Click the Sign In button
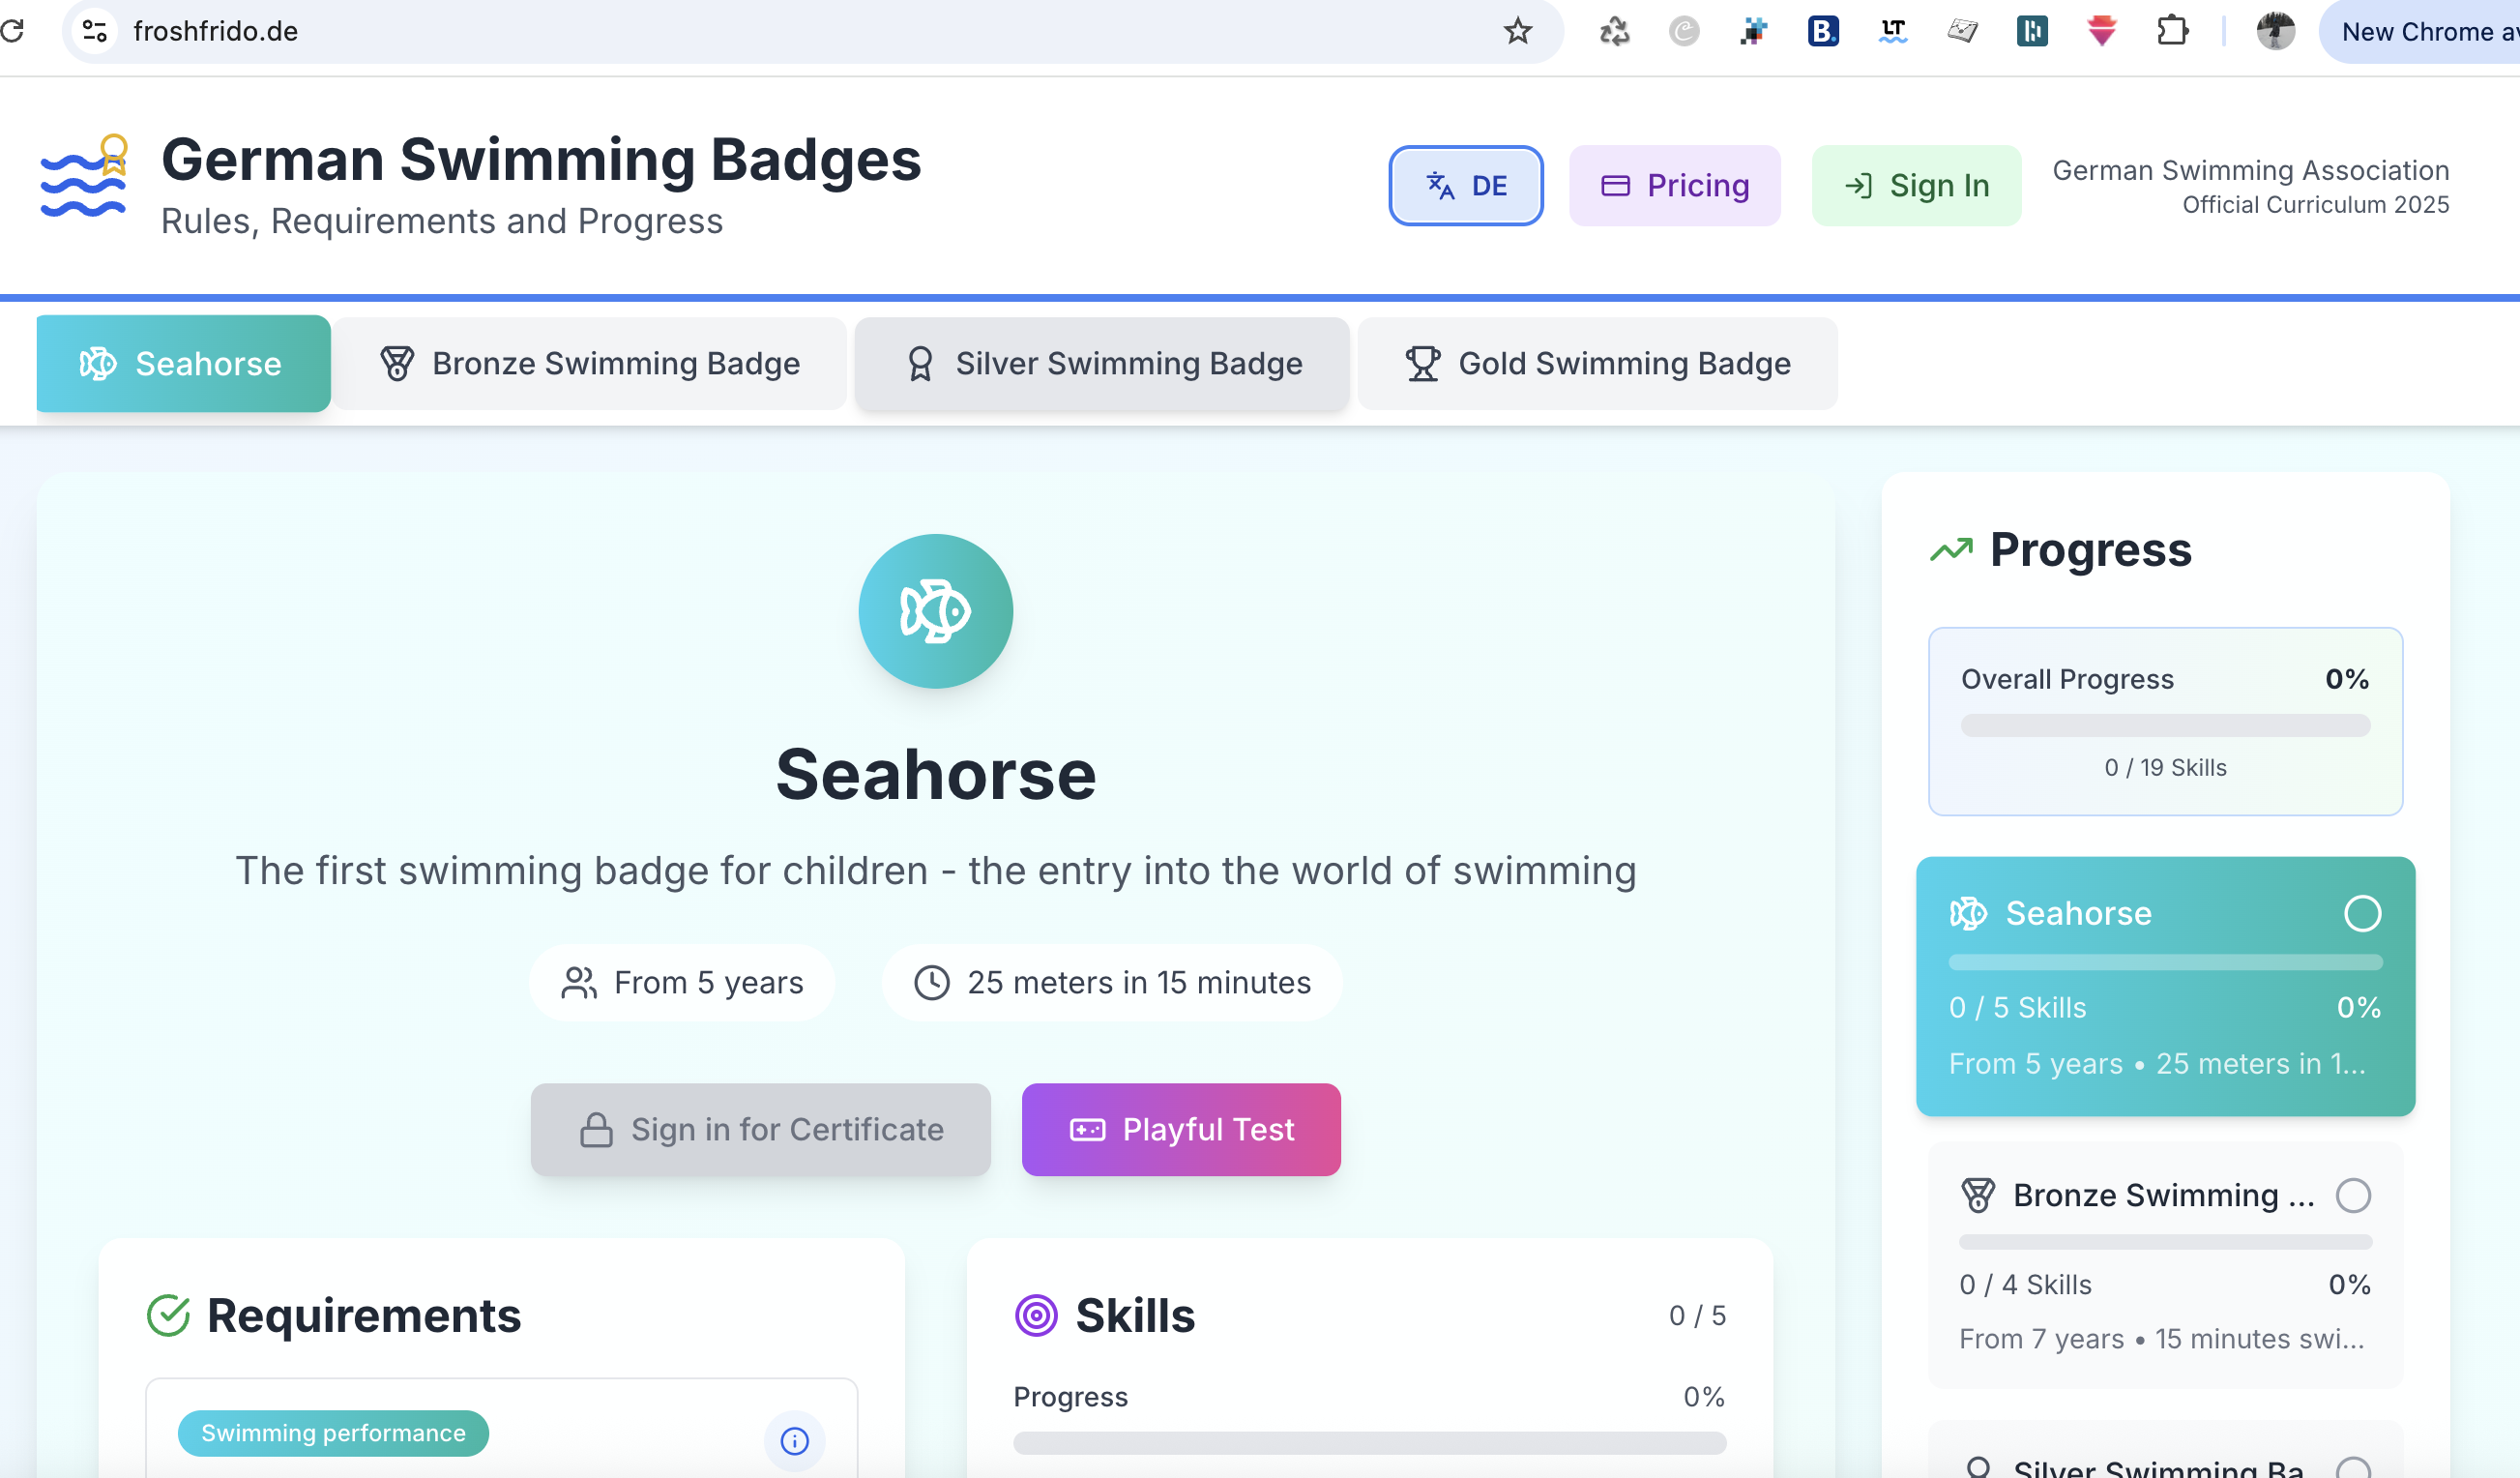Image resolution: width=2520 pixels, height=1478 pixels. point(1916,185)
